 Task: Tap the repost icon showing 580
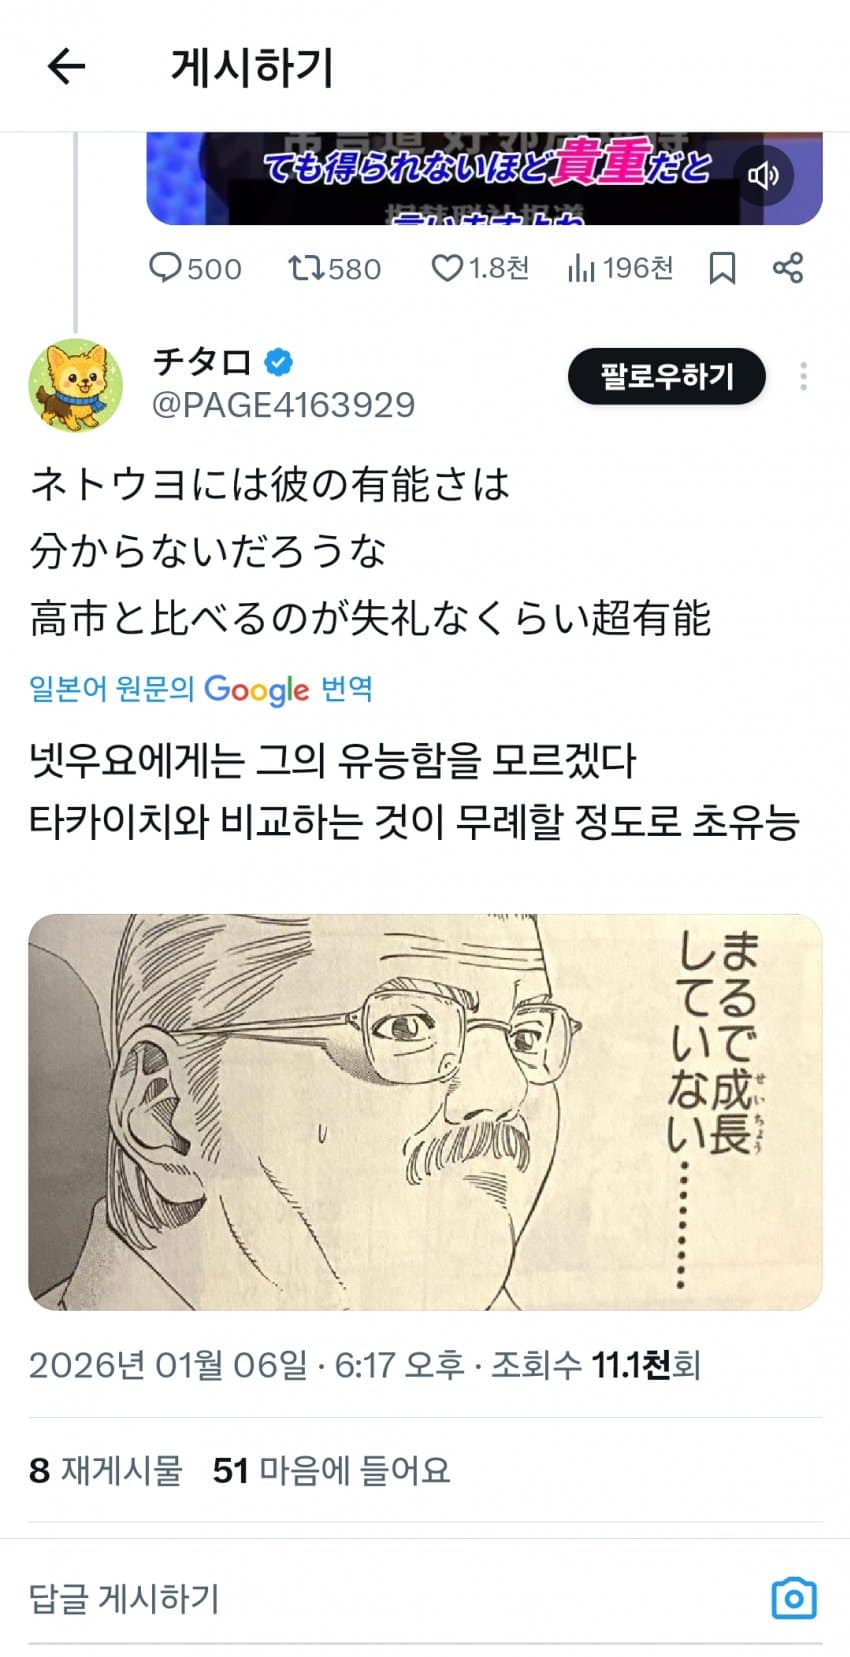click(x=304, y=268)
